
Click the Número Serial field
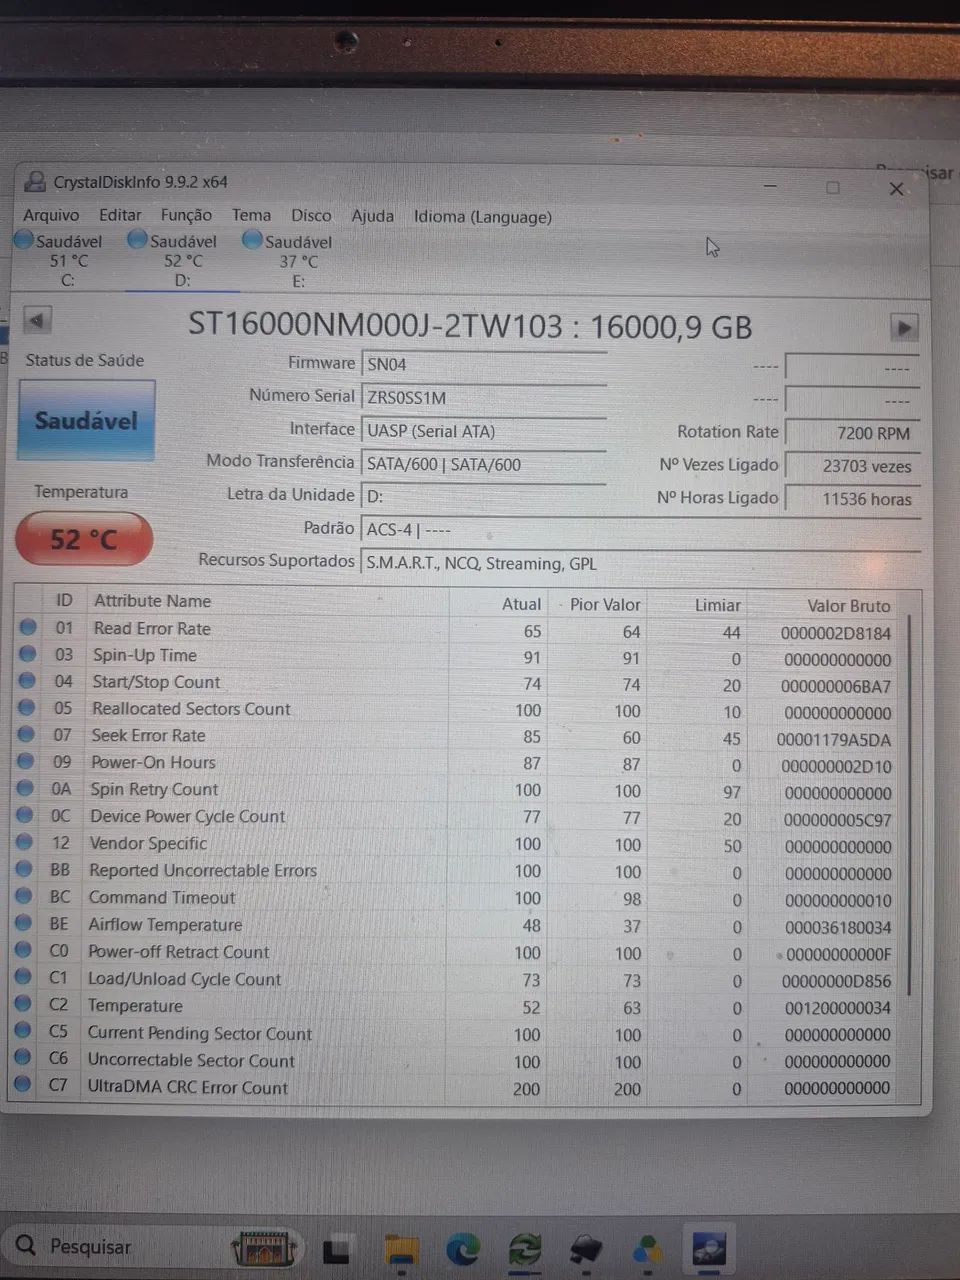(x=484, y=397)
